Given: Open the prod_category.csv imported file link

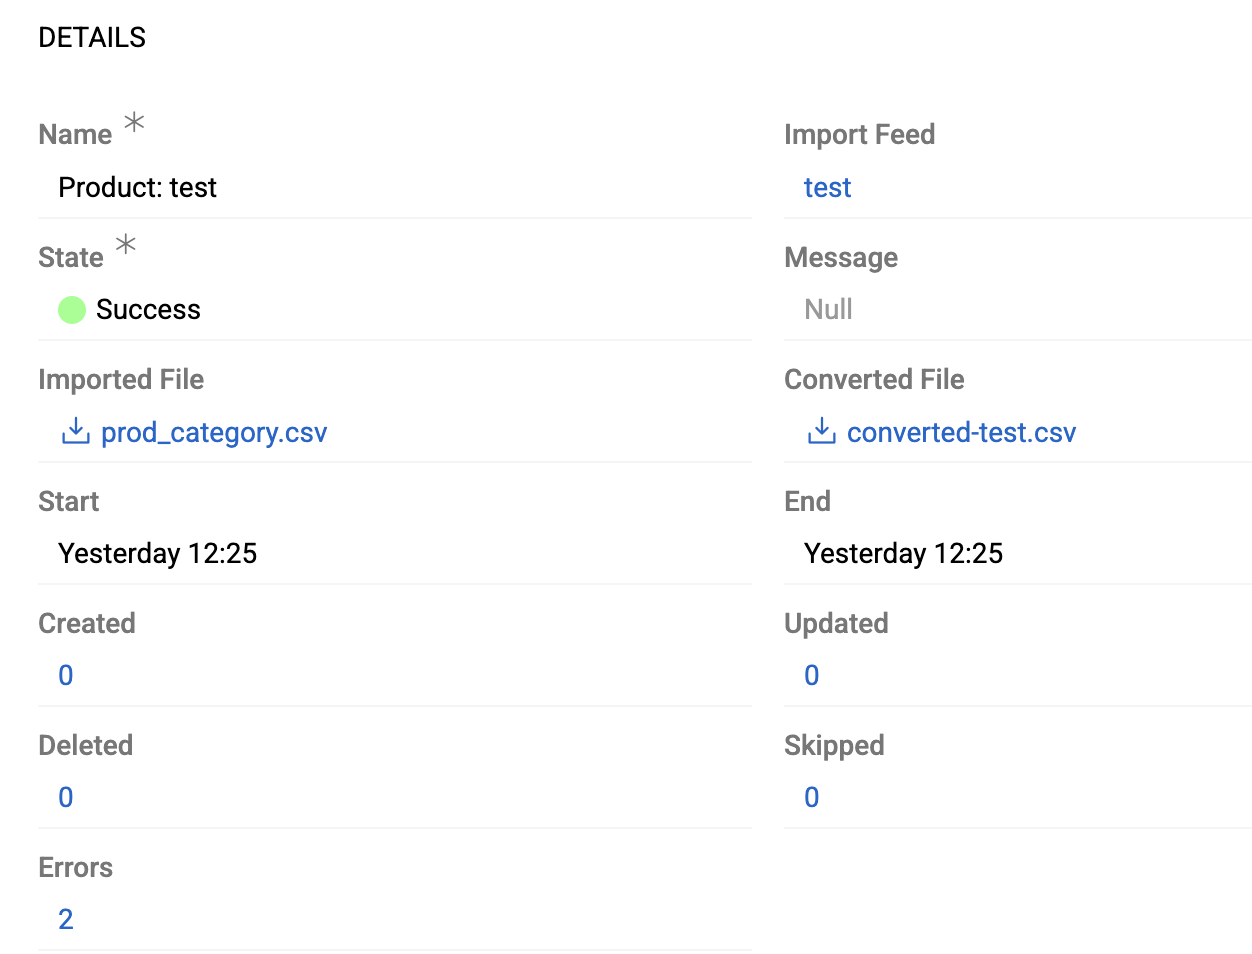Looking at the screenshot, I should (214, 432).
